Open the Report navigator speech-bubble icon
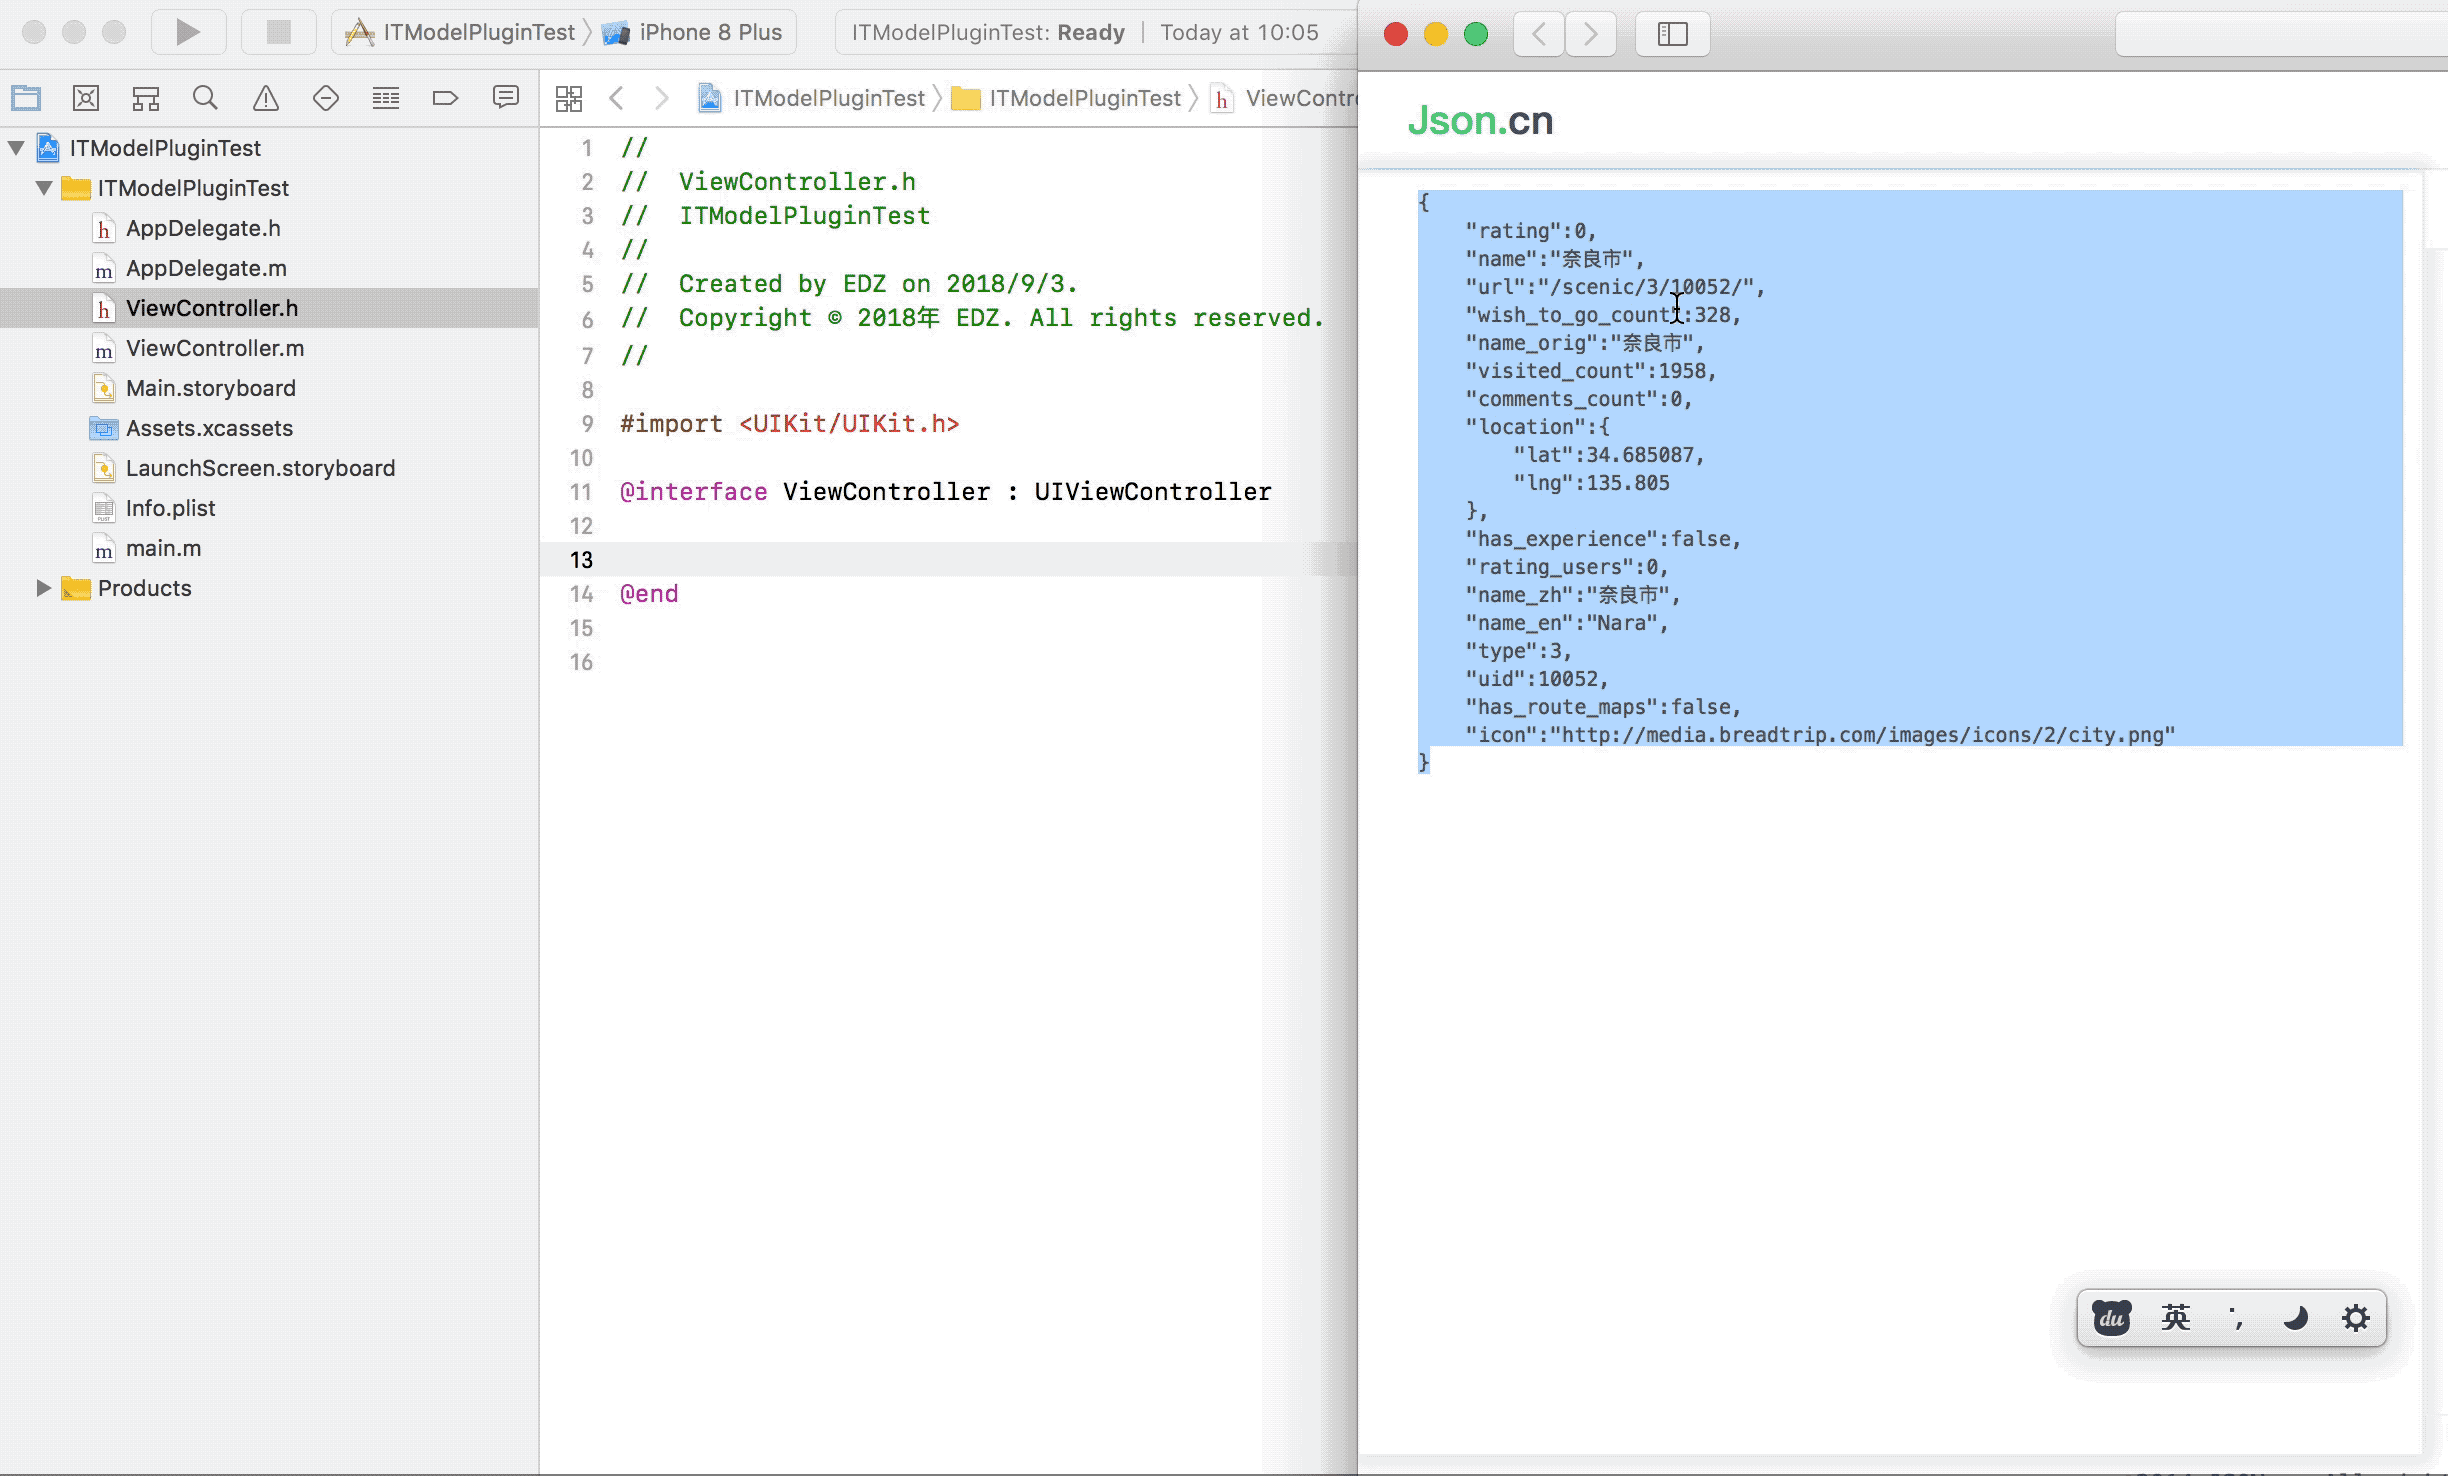 tap(505, 98)
